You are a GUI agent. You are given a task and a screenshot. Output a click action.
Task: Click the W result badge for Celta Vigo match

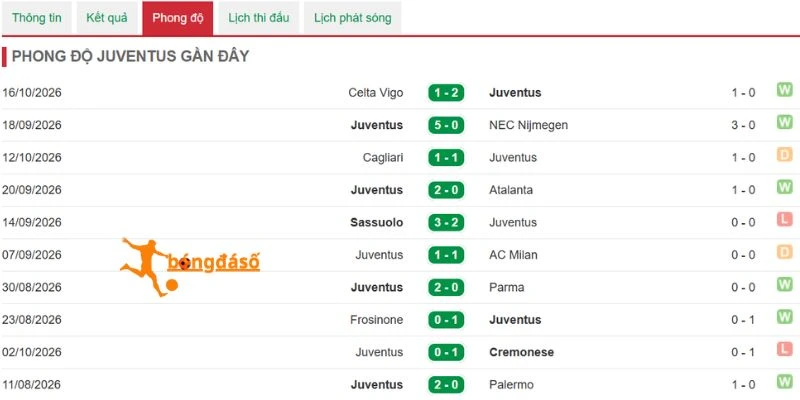[784, 90]
